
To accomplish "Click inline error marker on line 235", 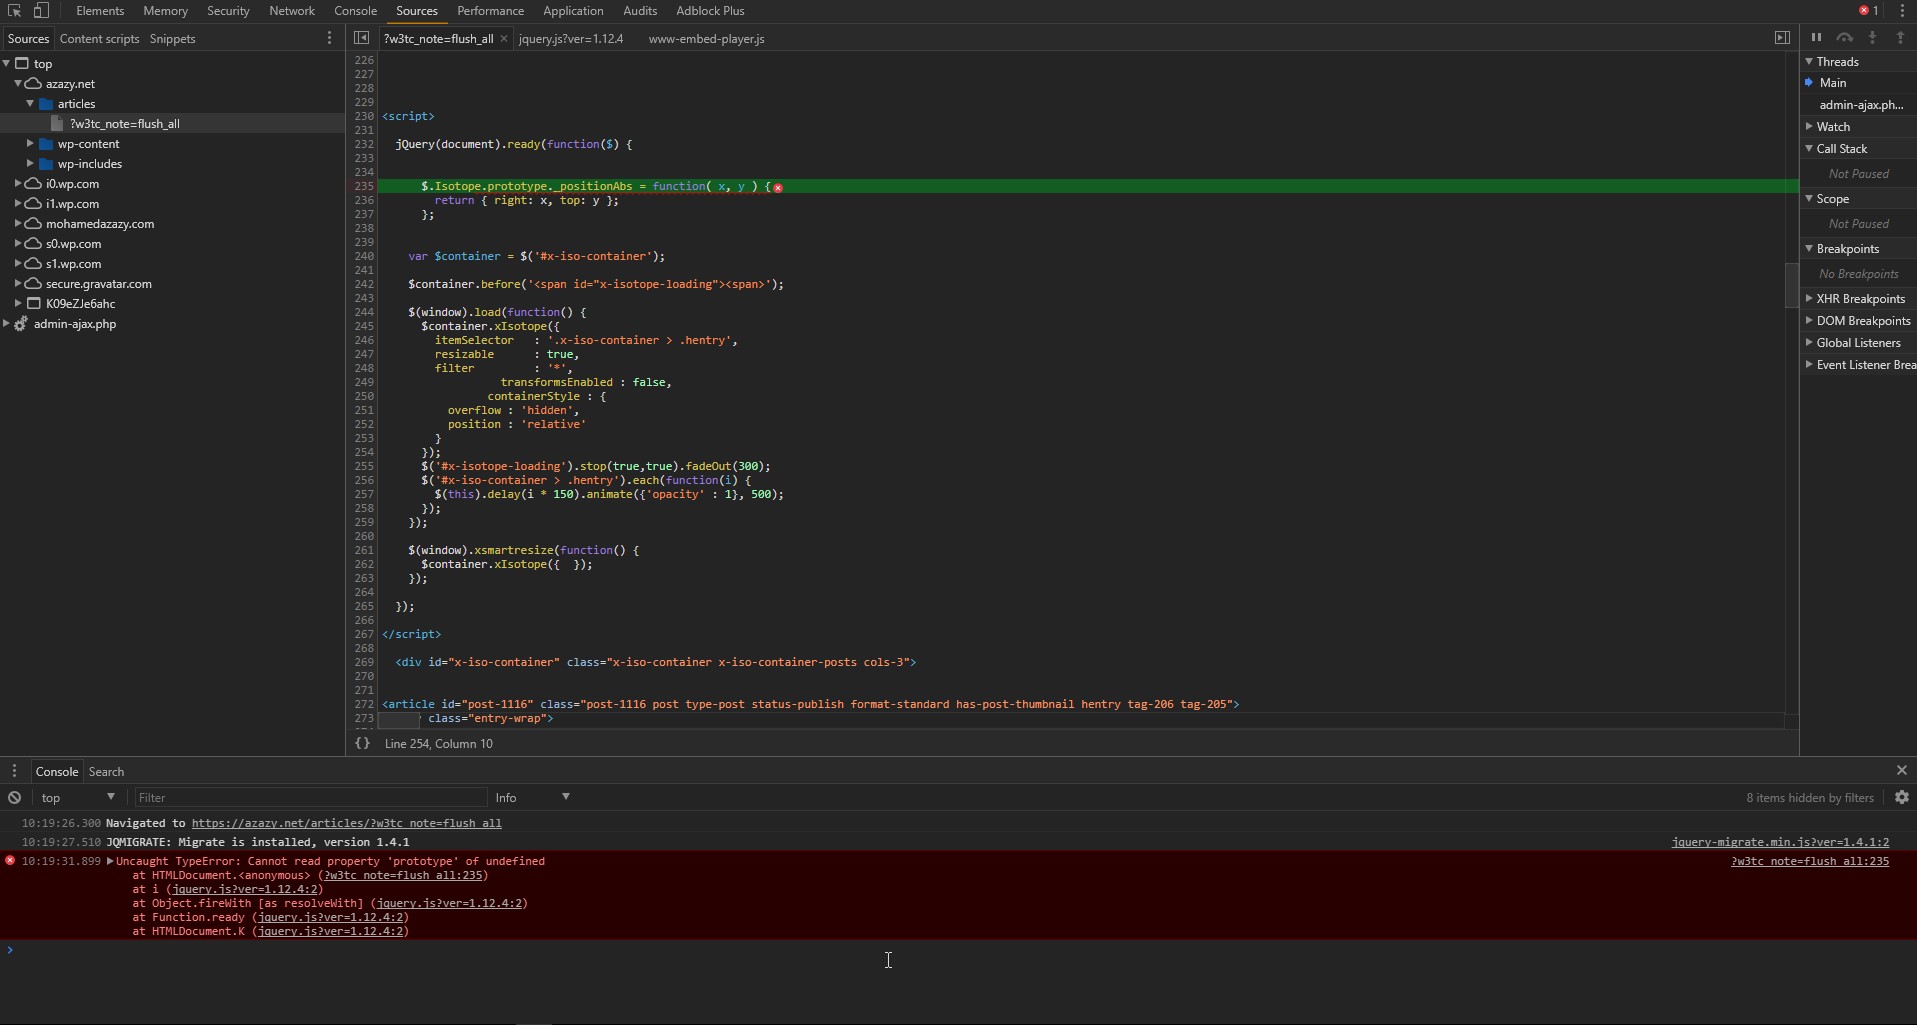I will point(778,187).
